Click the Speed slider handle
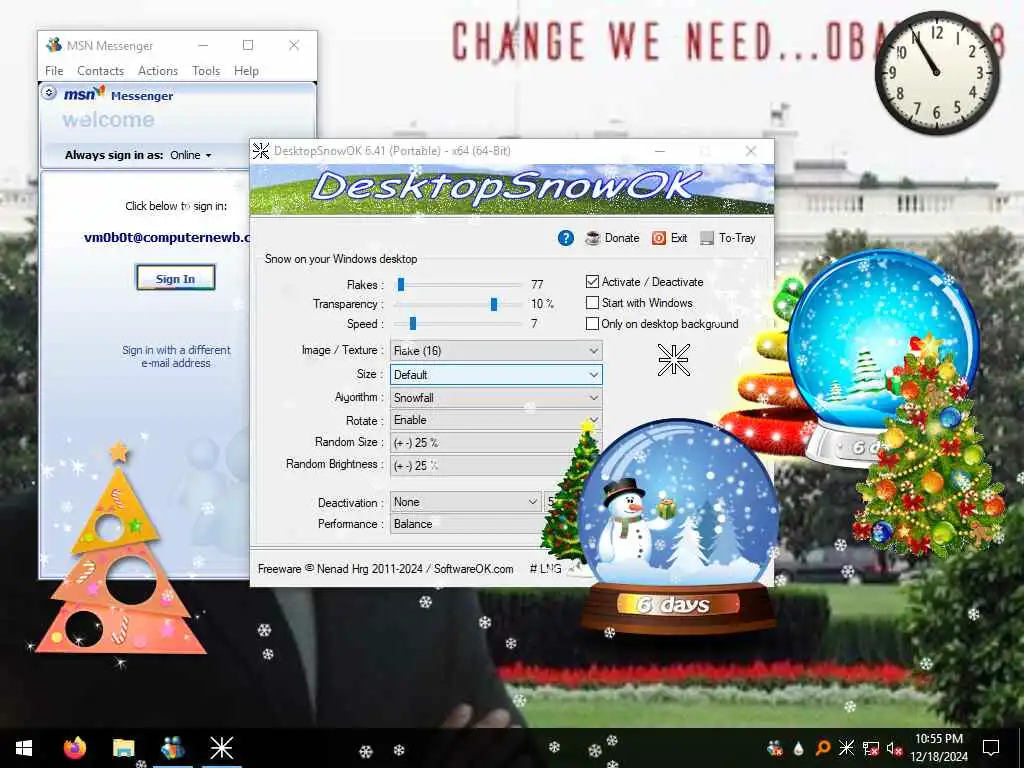 coord(412,323)
